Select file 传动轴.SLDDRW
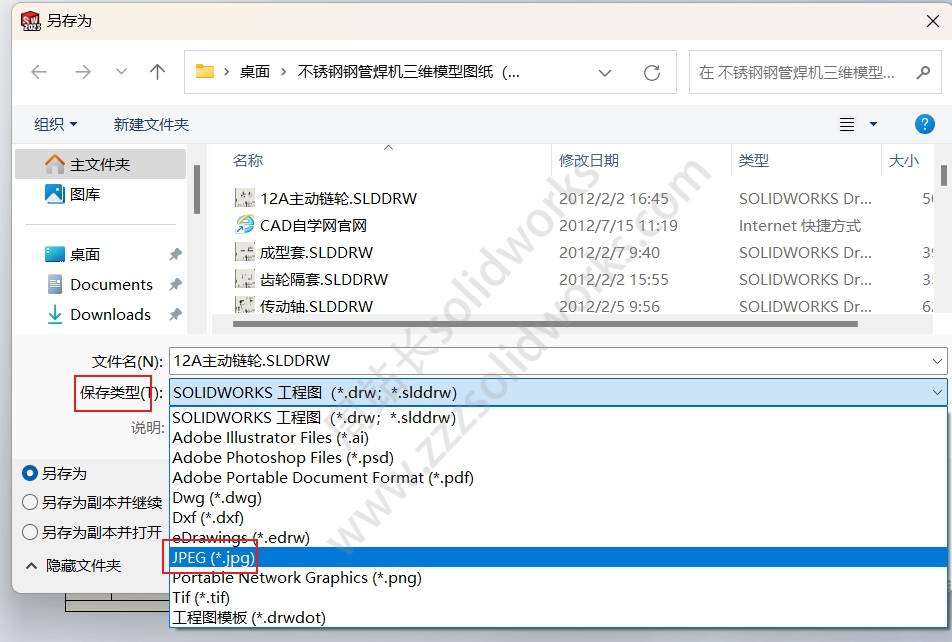 coord(316,306)
